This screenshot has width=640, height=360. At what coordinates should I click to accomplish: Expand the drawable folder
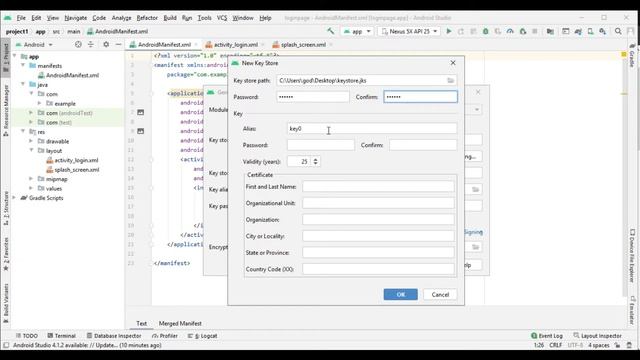[x=31, y=141]
